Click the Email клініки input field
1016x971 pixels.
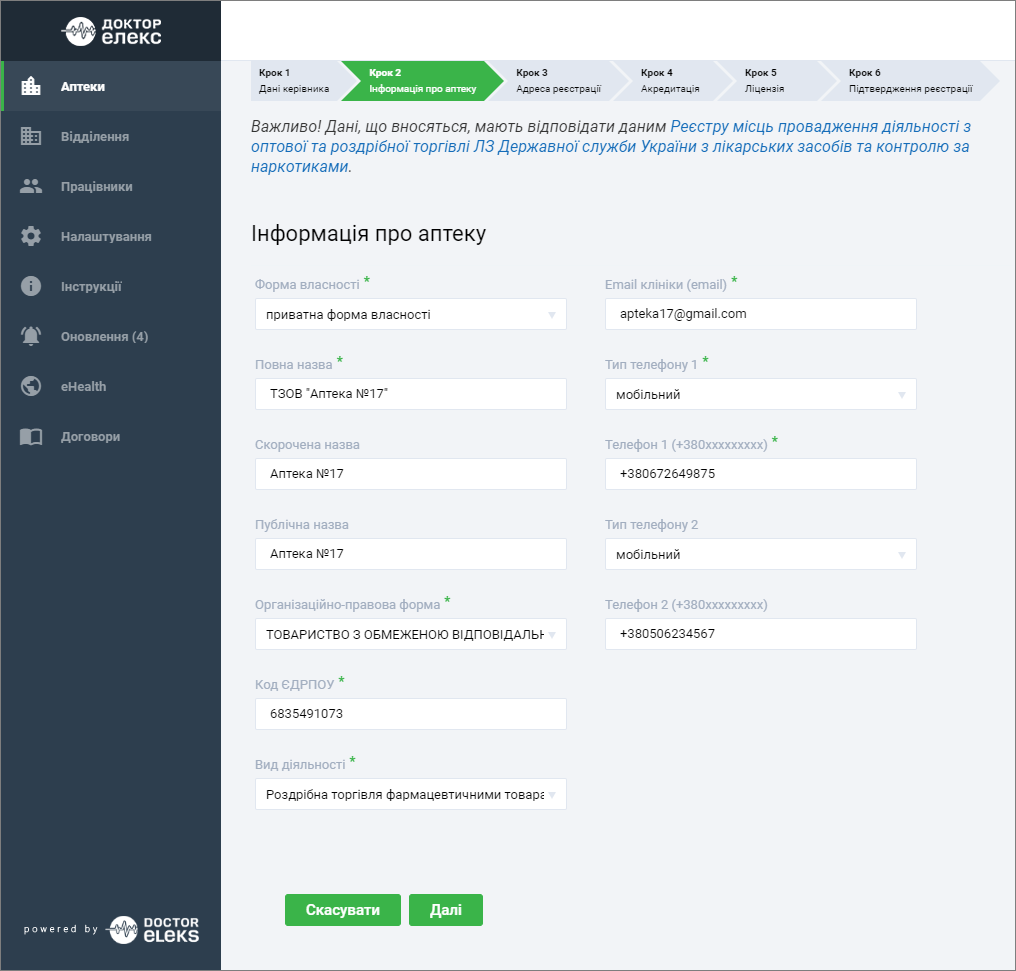pyautogui.click(x=761, y=314)
